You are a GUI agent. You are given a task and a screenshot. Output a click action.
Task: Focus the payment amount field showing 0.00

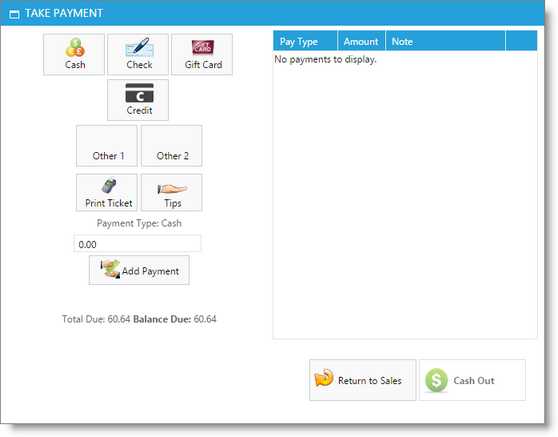[137, 243]
